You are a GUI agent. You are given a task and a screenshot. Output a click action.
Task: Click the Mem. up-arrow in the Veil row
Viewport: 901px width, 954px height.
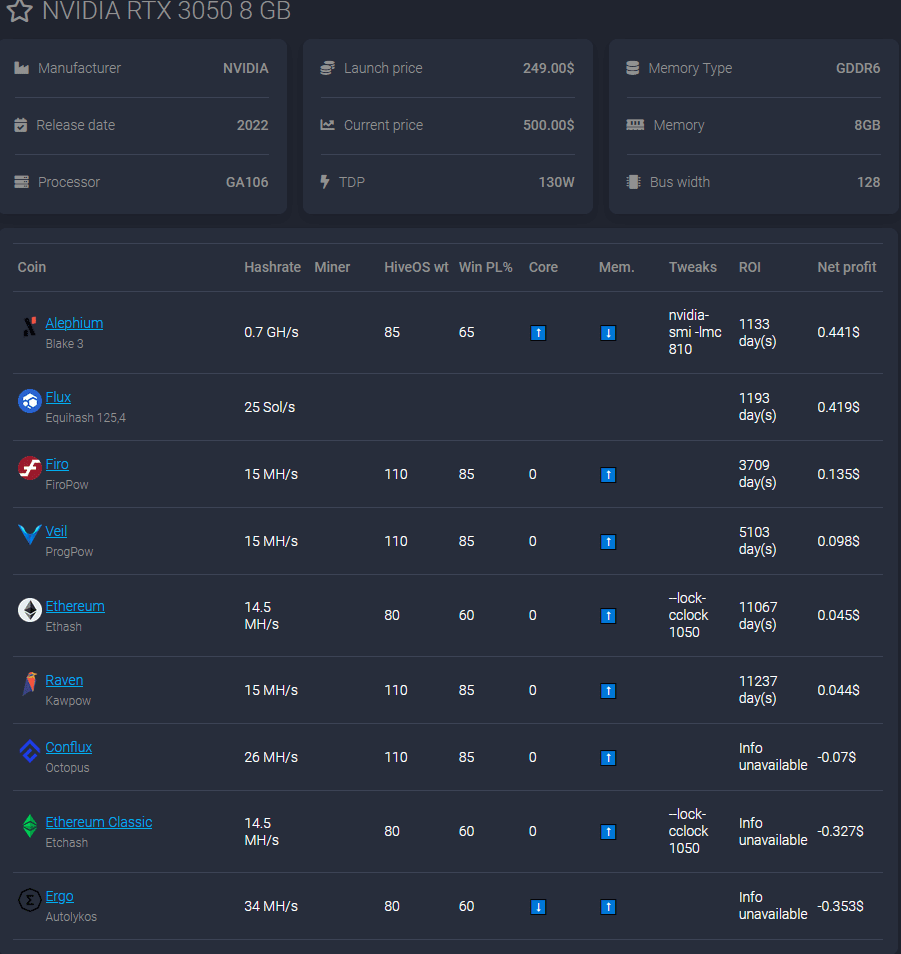(608, 541)
